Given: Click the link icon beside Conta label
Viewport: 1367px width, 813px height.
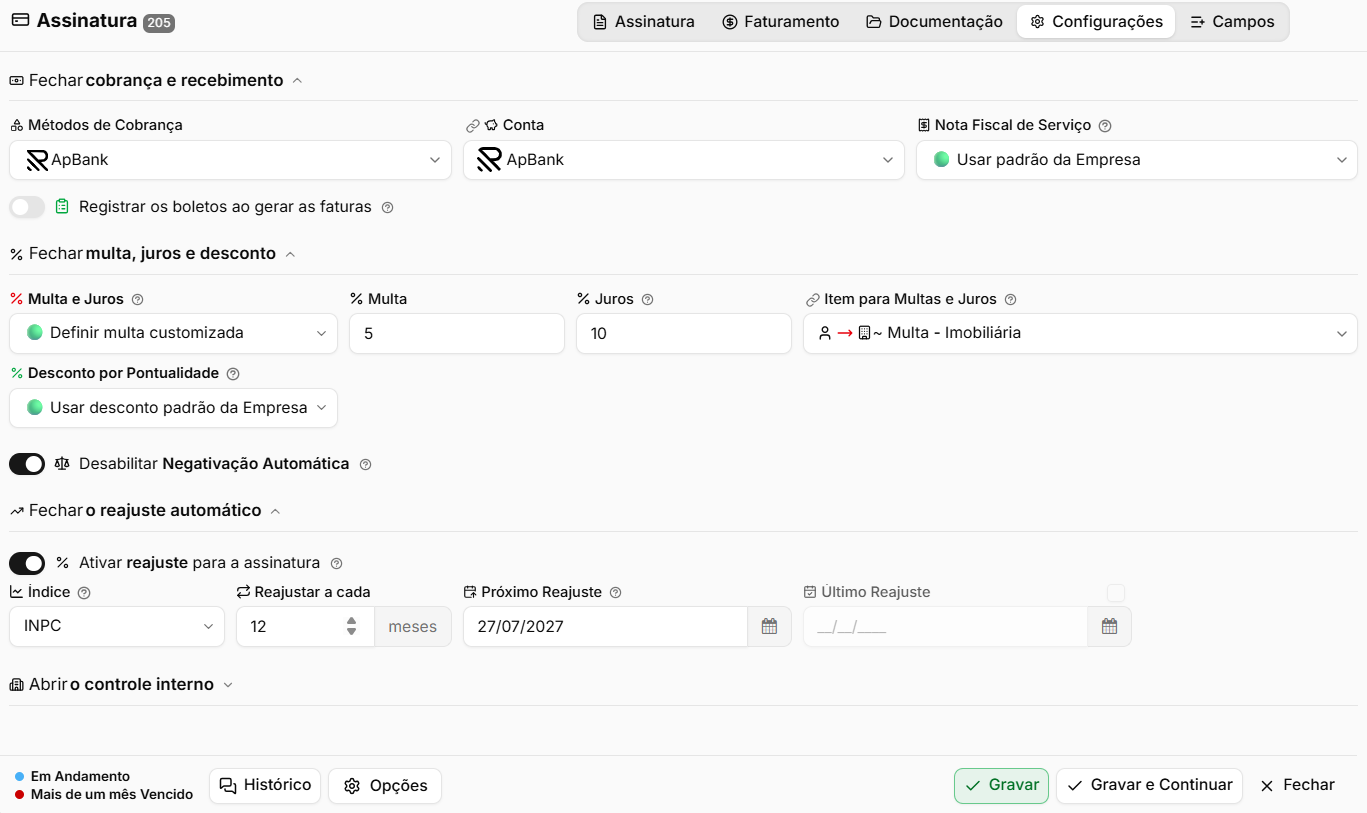Looking at the screenshot, I should point(473,126).
